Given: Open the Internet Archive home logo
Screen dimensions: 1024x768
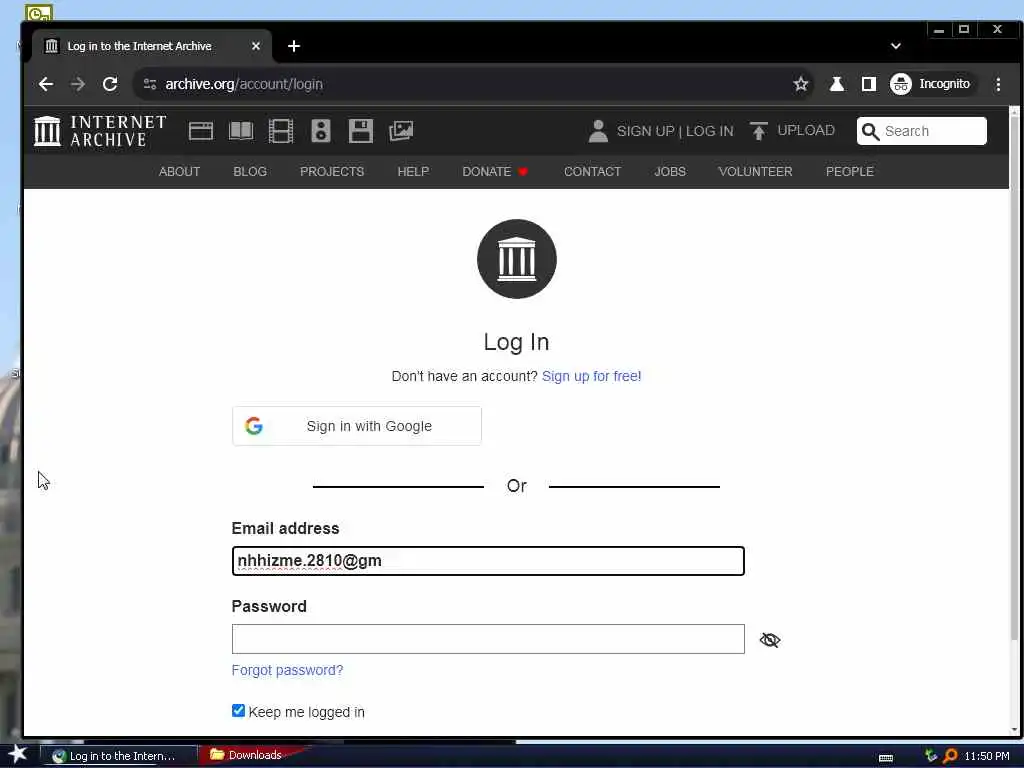Looking at the screenshot, I should click(x=101, y=131).
